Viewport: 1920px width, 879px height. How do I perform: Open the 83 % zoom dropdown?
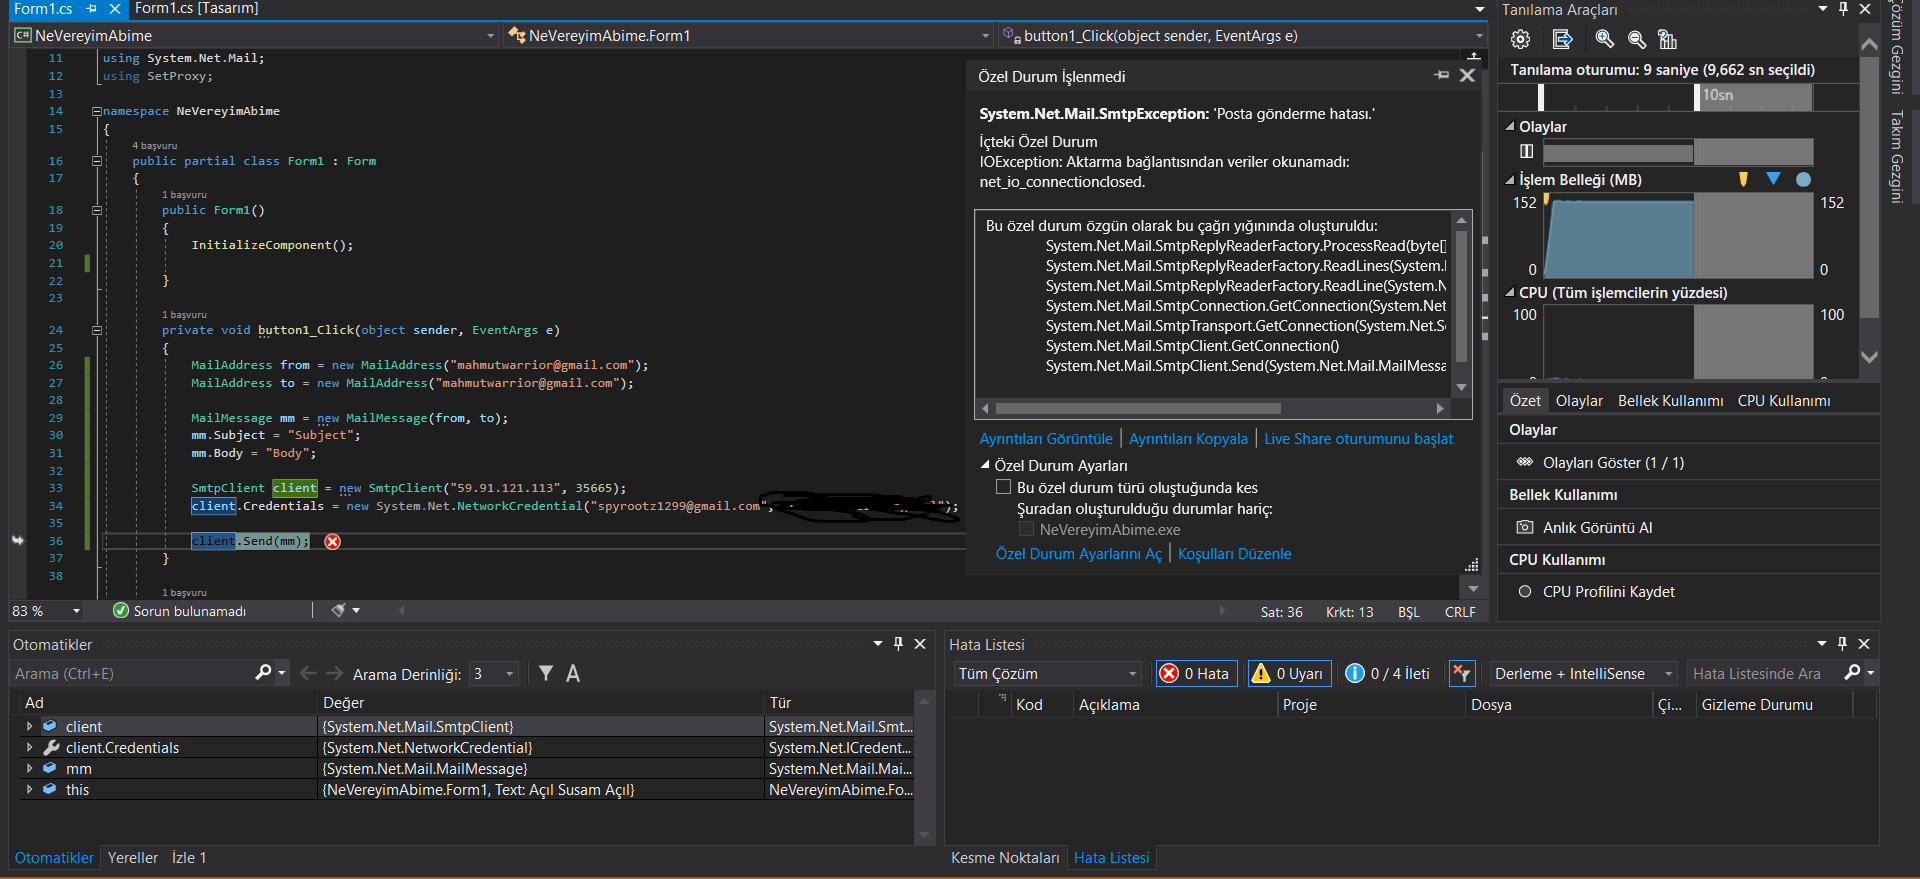coord(76,610)
